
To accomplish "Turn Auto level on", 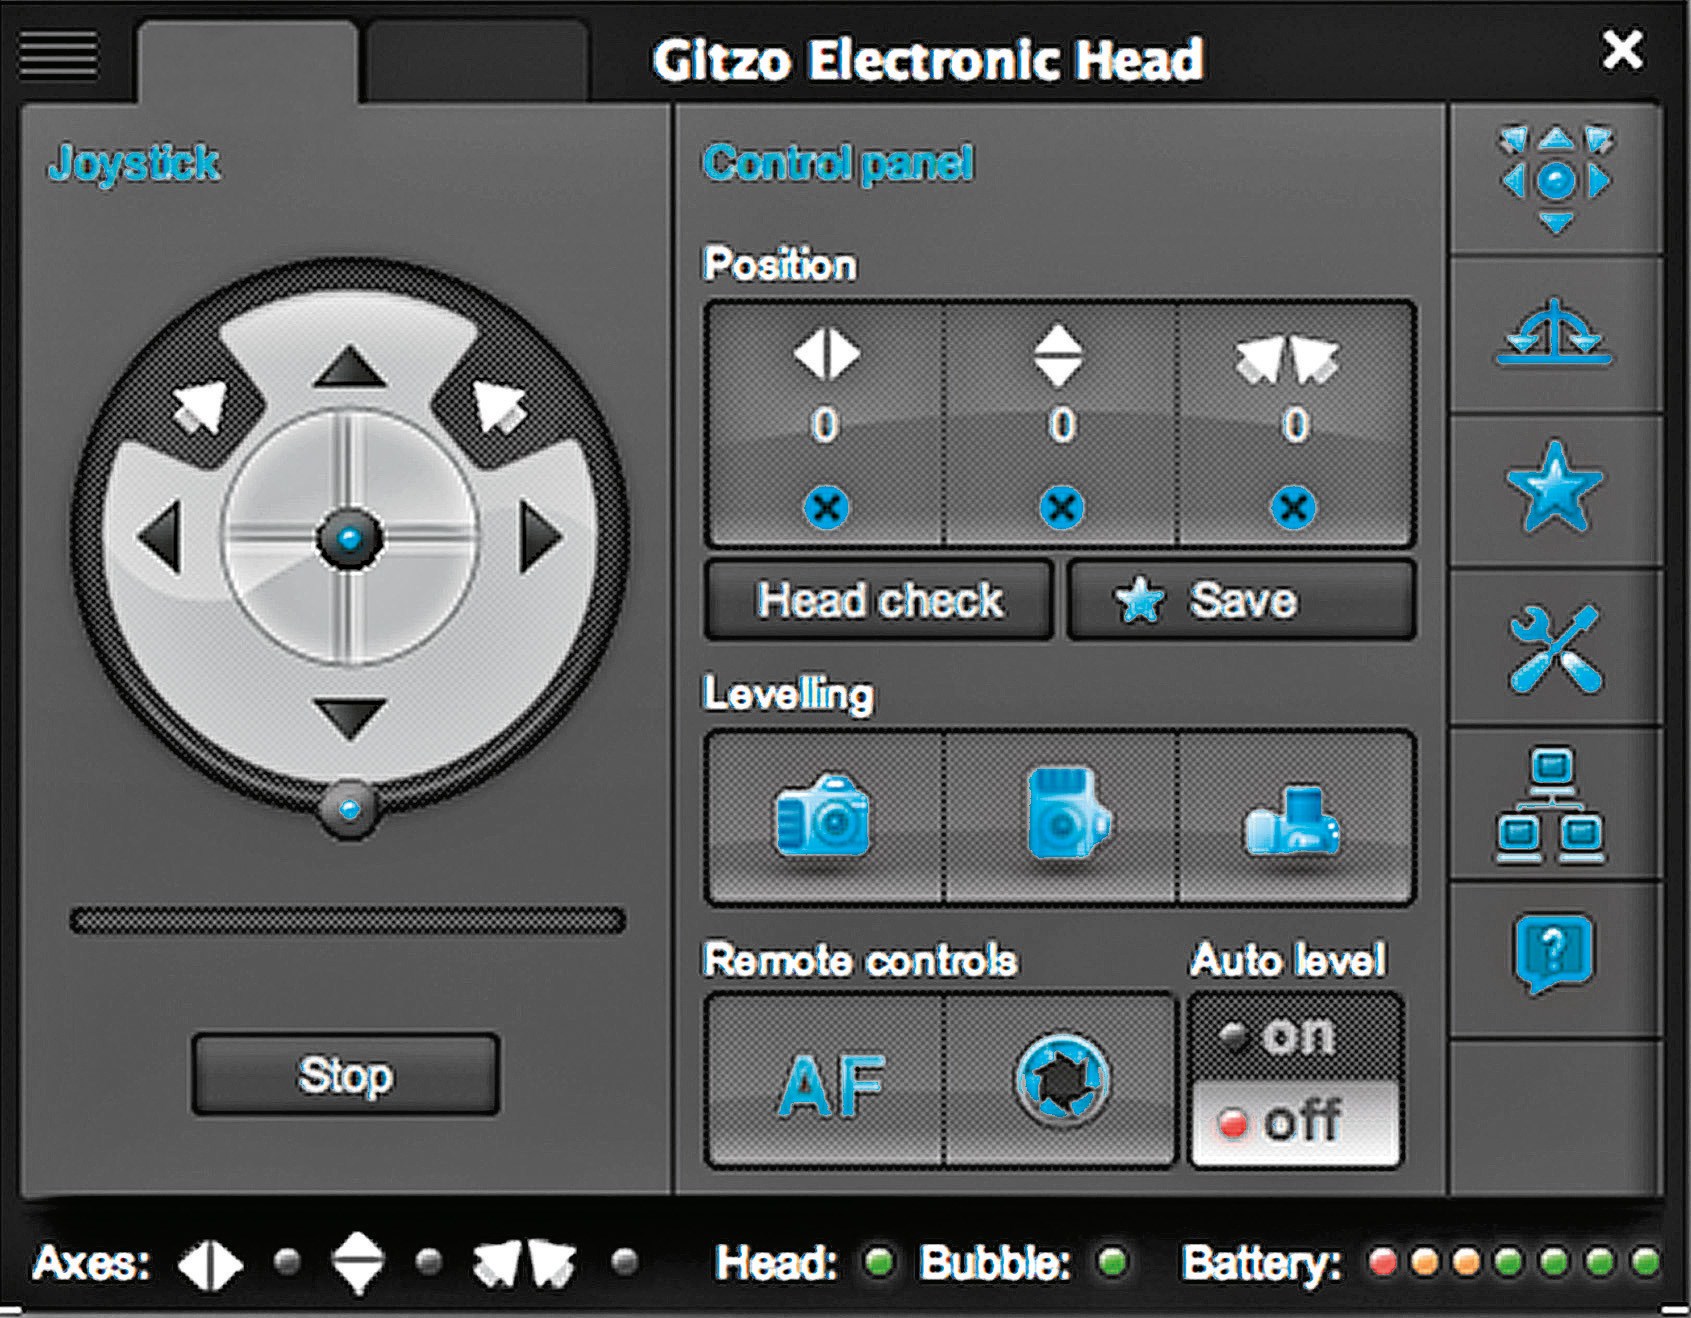I will (x=1295, y=1037).
